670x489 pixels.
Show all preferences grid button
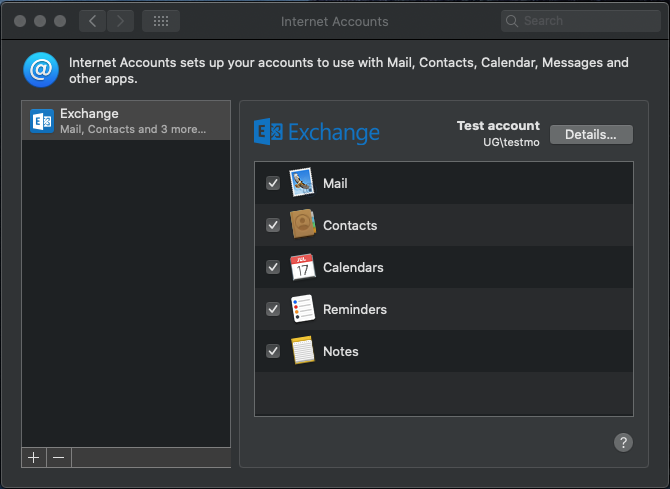[161, 21]
